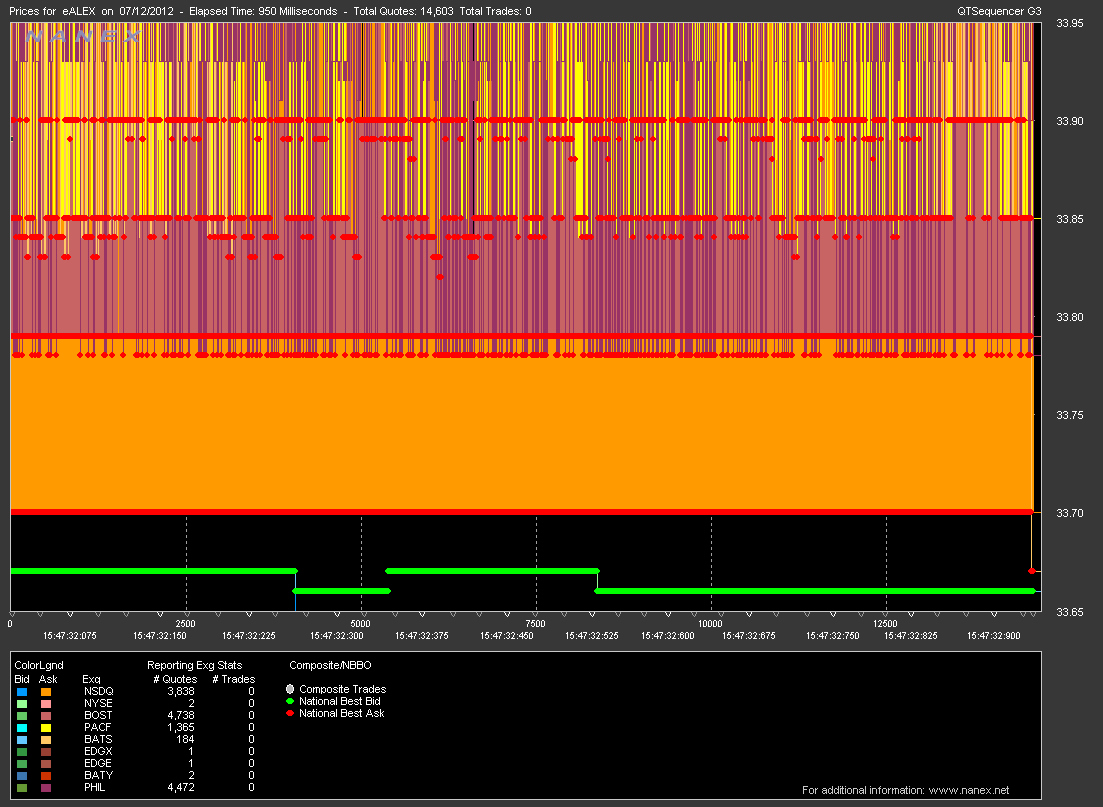Click the 5000 quote-count axis label
The width and height of the screenshot is (1103, 807).
(x=360, y=623)
